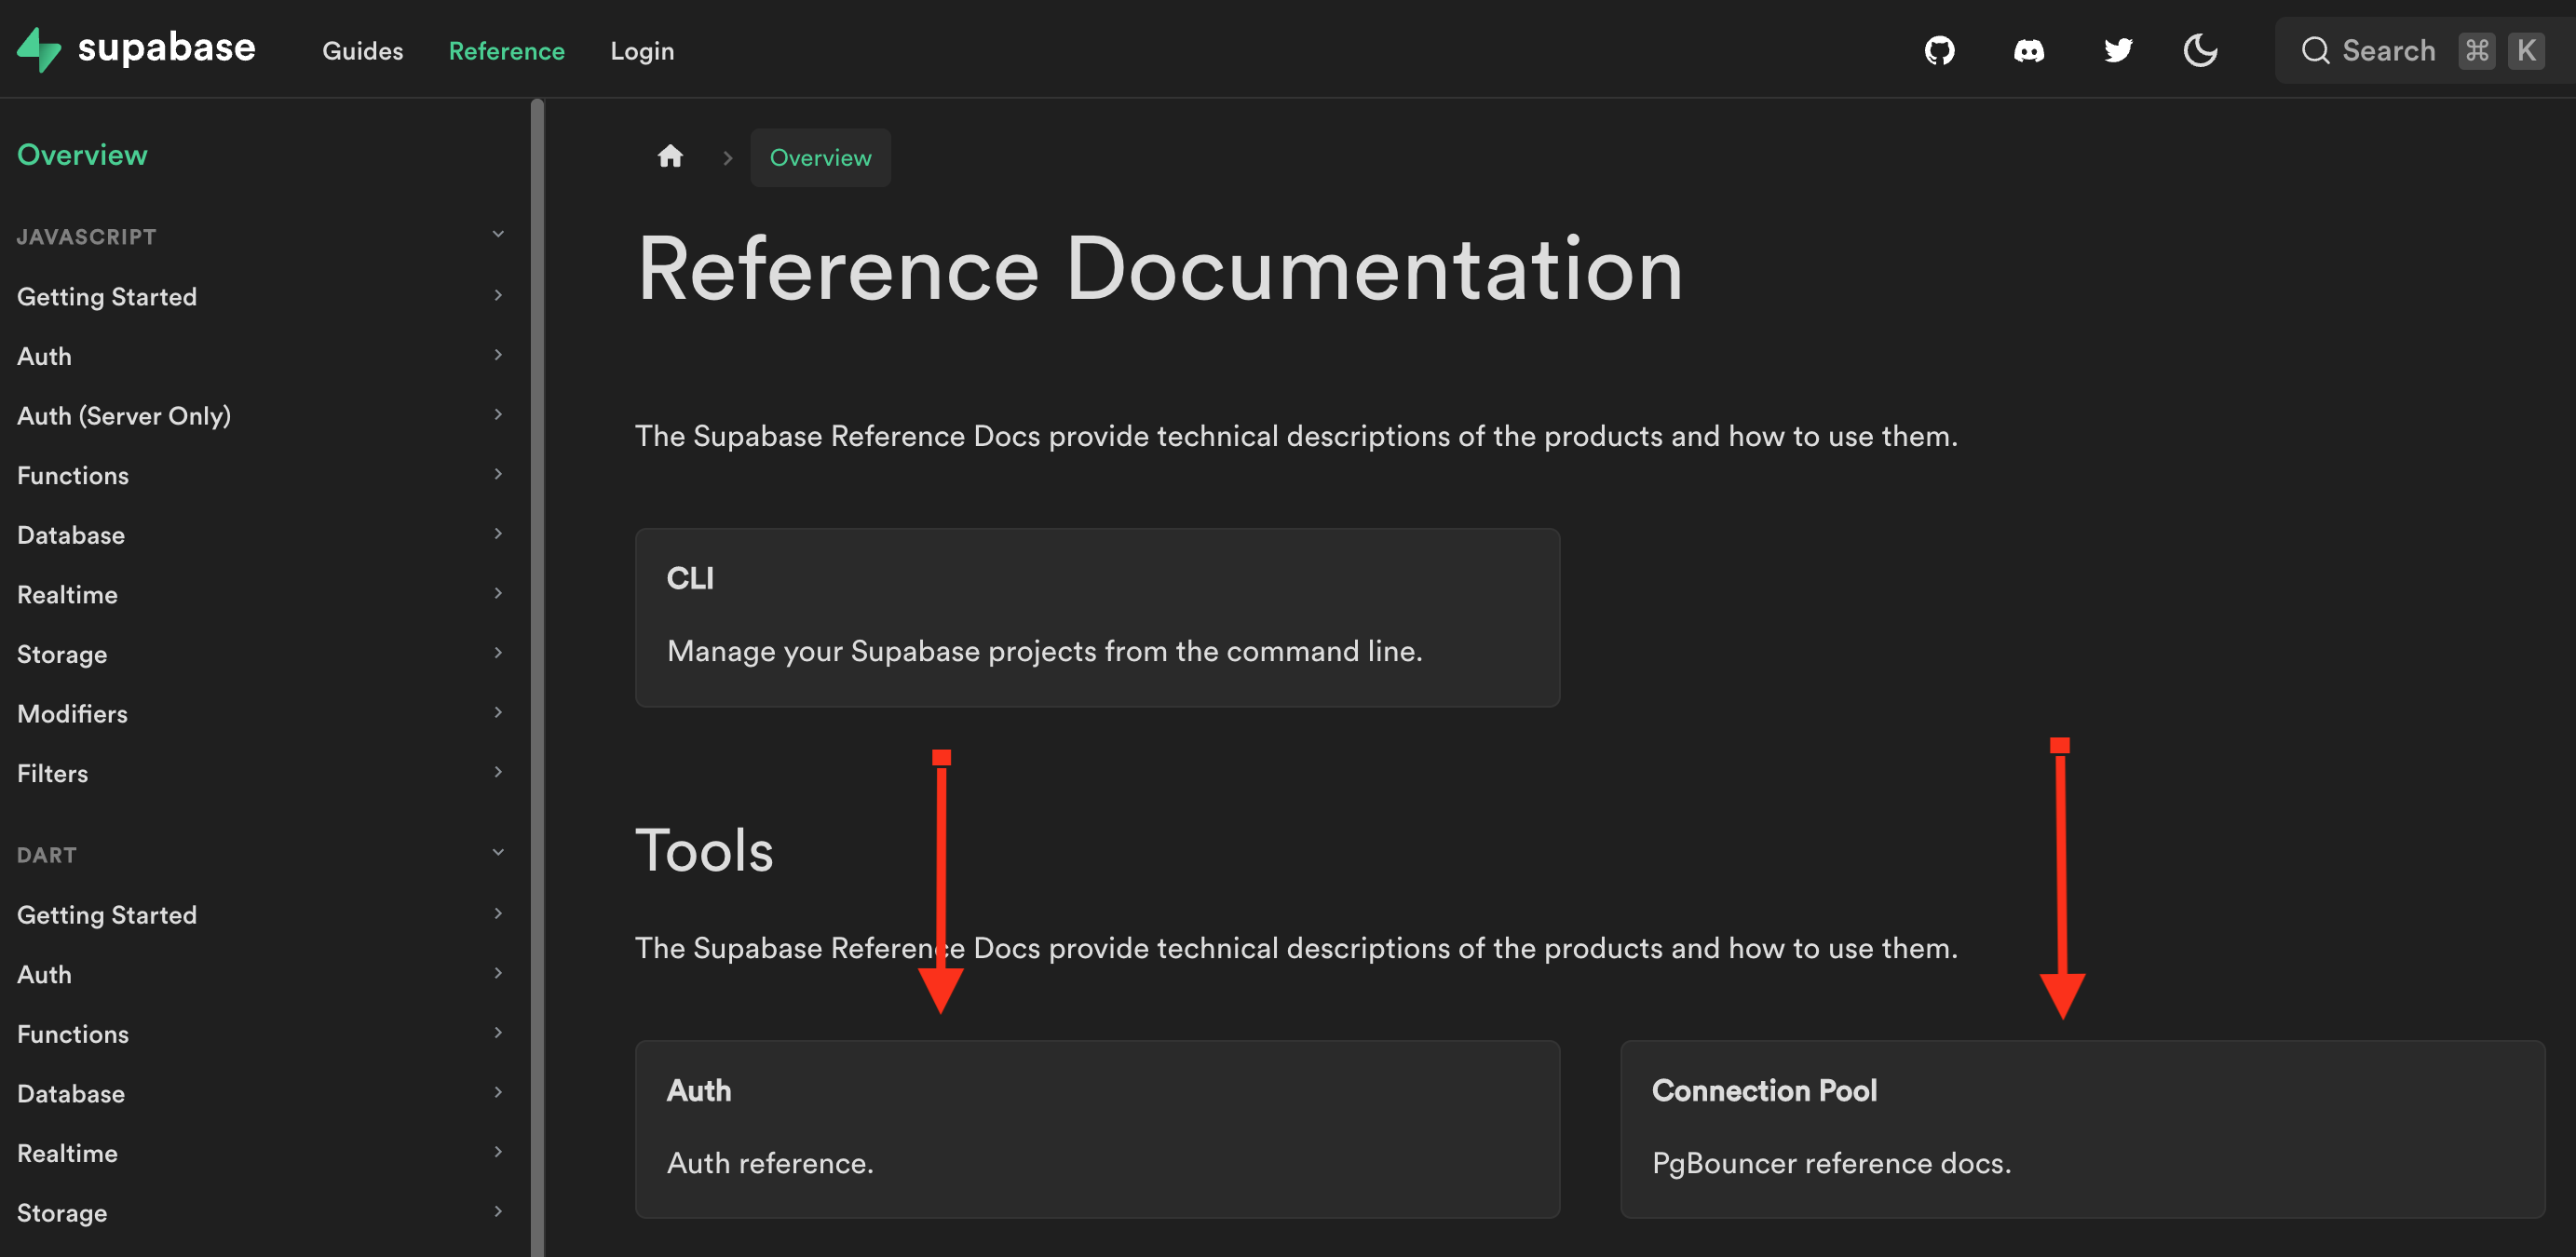This screenshot has width=2576, height=1257.
Task: Toggle dark mode with the moon icon
Action: tap(2200, 50)
